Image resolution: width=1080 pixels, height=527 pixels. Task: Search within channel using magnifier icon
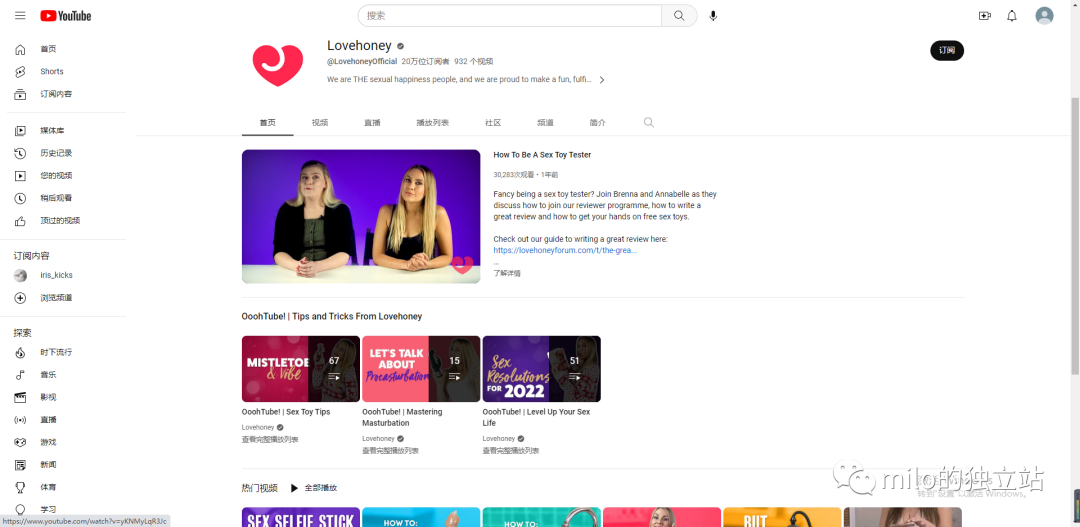(x=648, y=123)
